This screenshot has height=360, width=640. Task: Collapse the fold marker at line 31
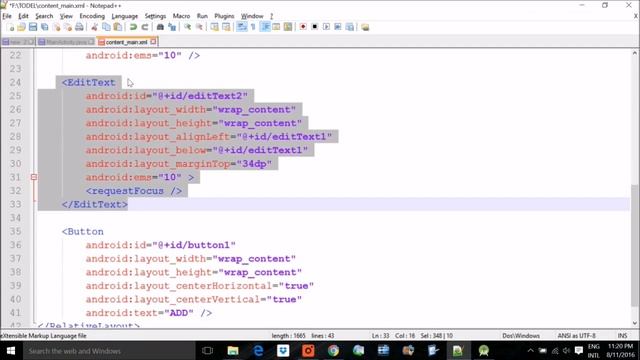(x=34, y=177)
